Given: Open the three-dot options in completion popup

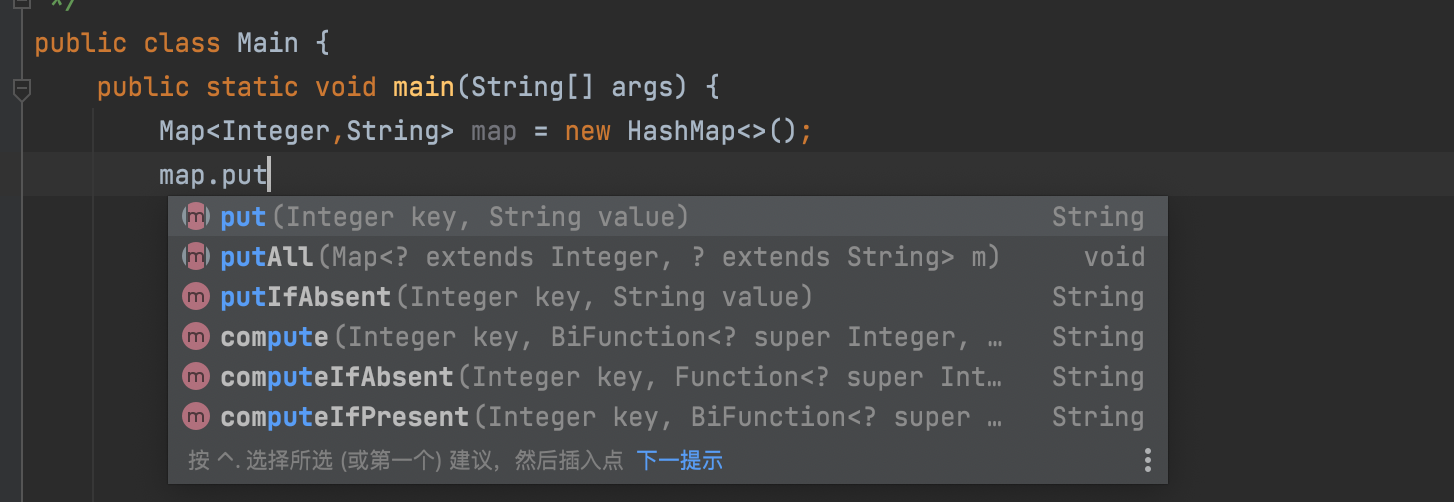Looking at the screenshot, I should pyautogui.click(x=1147, y=460).
